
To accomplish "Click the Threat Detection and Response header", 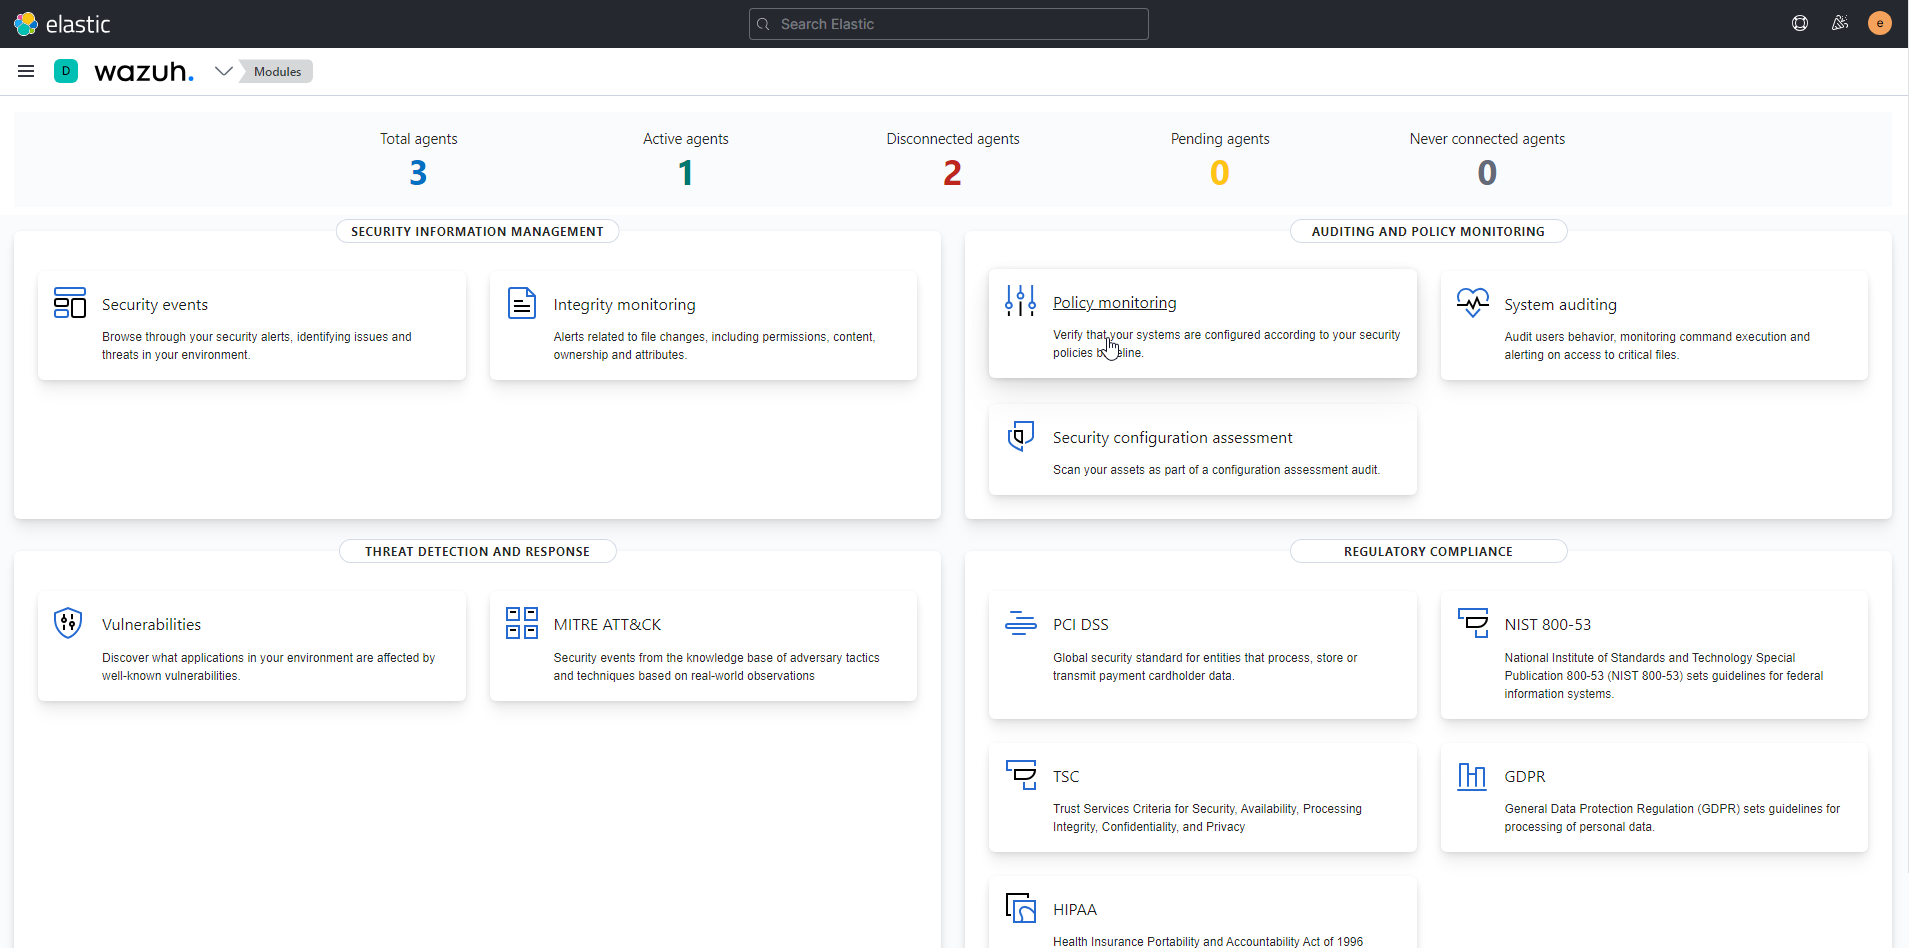I will tap(477, 551).
